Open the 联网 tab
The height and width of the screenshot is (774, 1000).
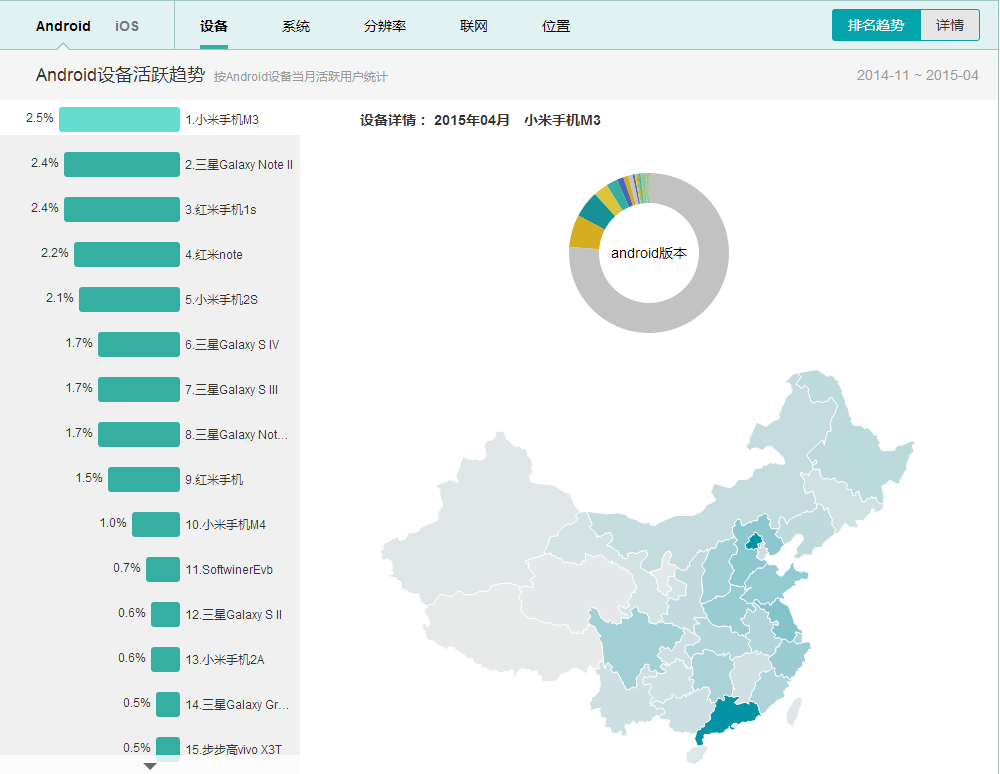click(x=474, y=26)
